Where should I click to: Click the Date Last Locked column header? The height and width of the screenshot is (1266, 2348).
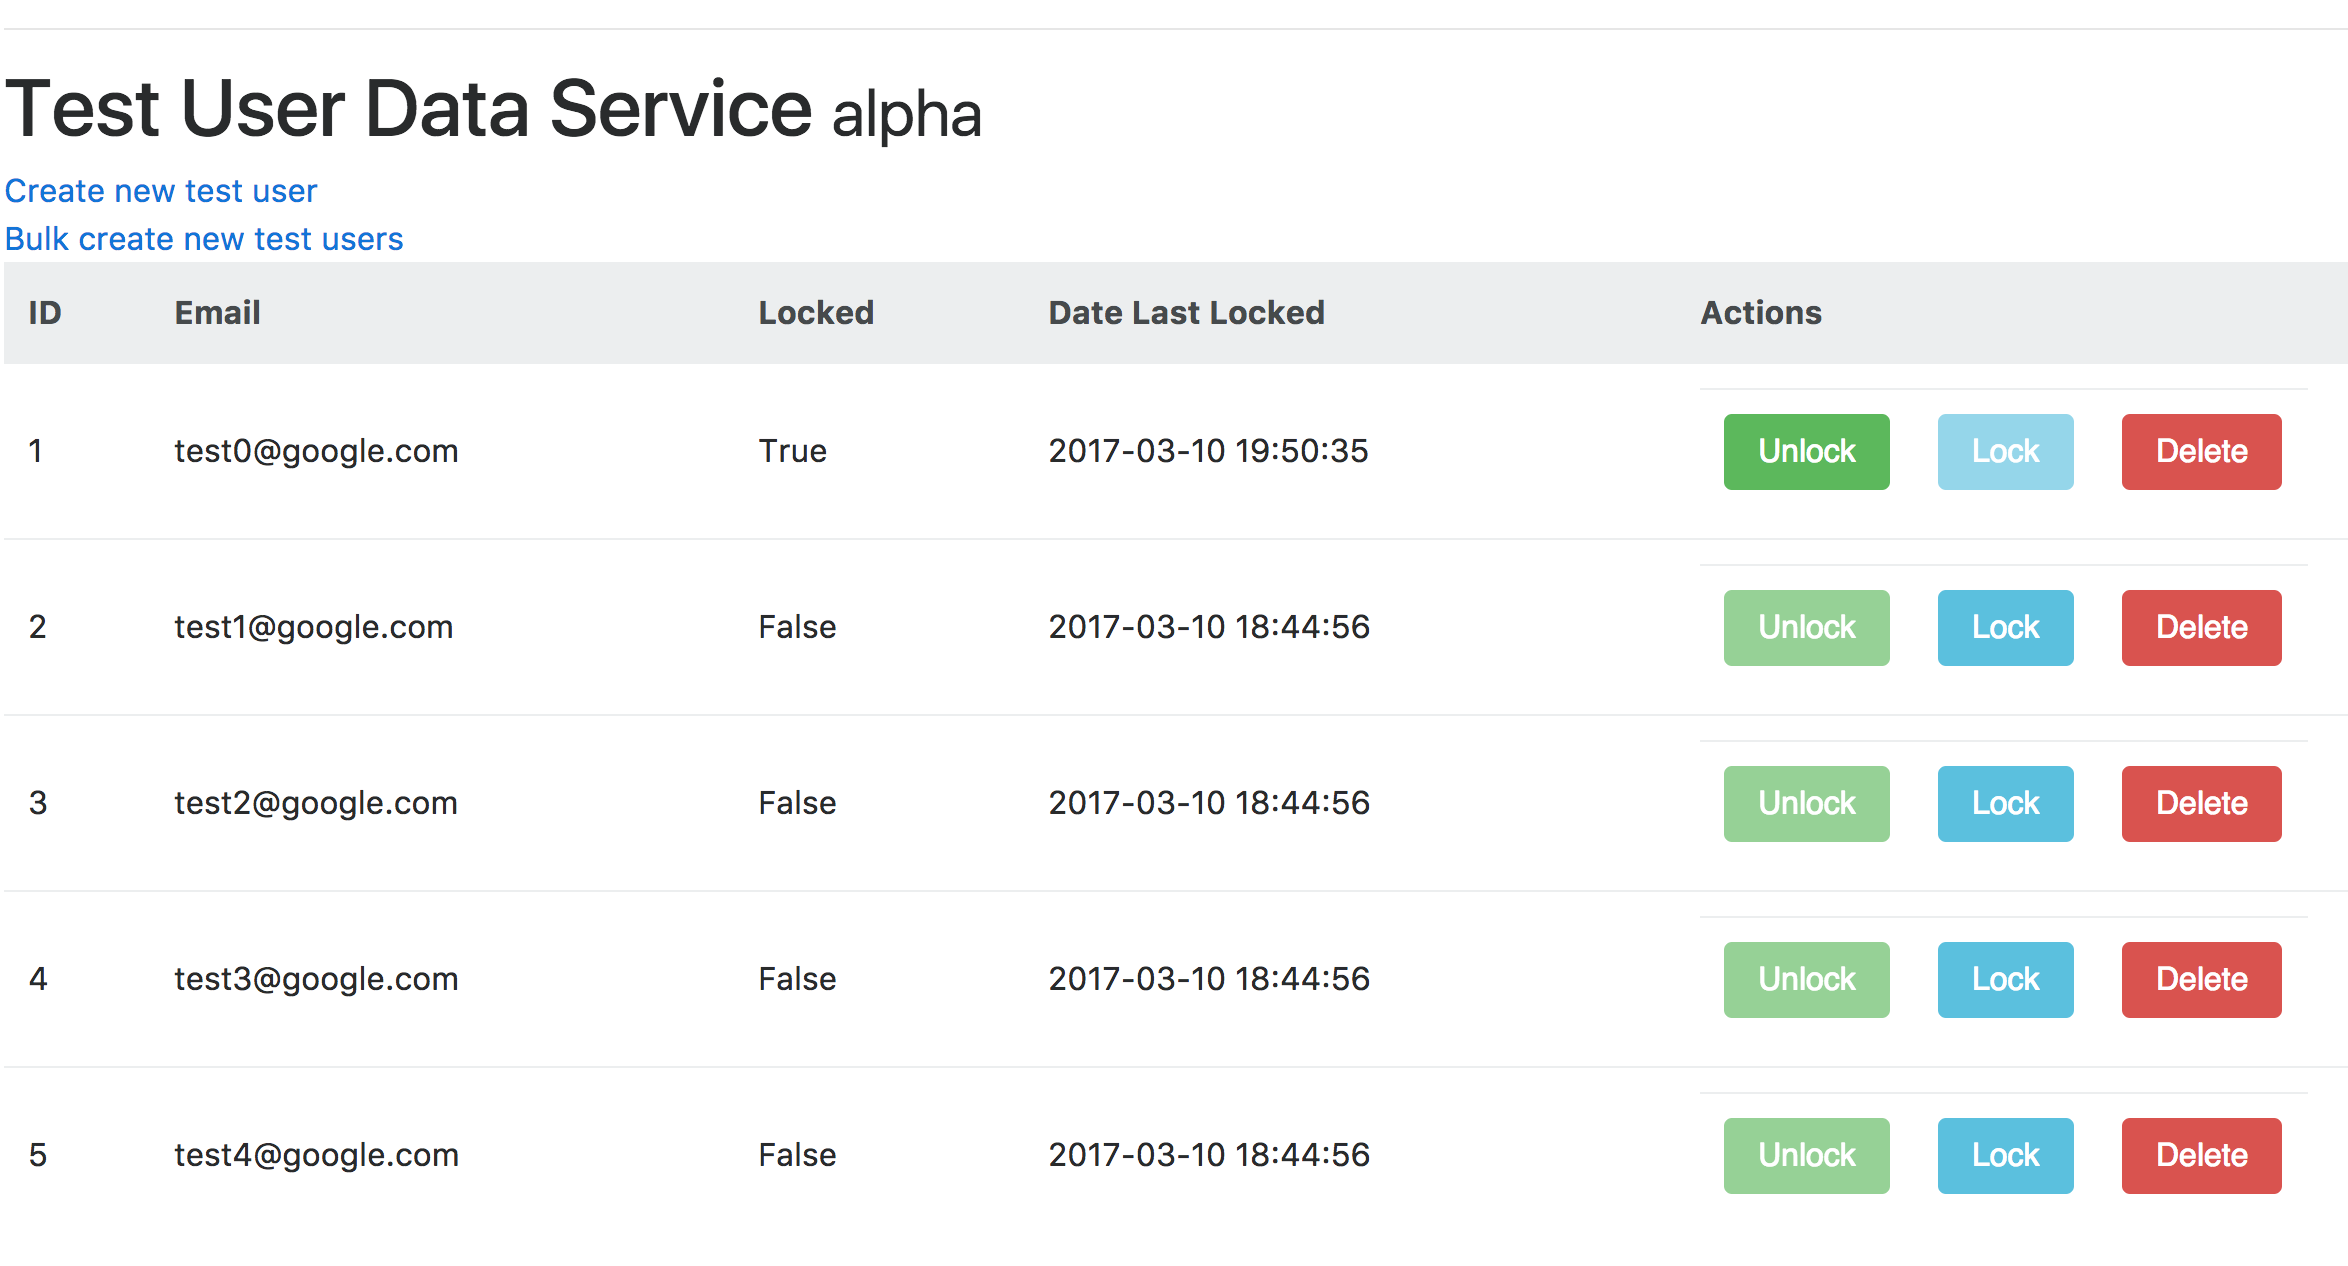(1186, 313)
